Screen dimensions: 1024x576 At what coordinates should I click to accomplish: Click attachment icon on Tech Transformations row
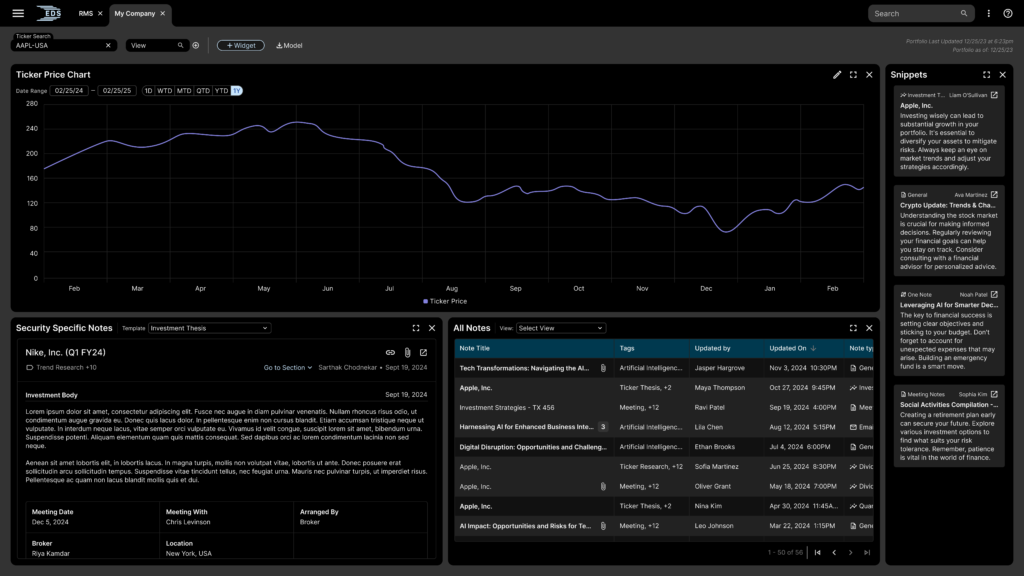click(x=603, y=368)
